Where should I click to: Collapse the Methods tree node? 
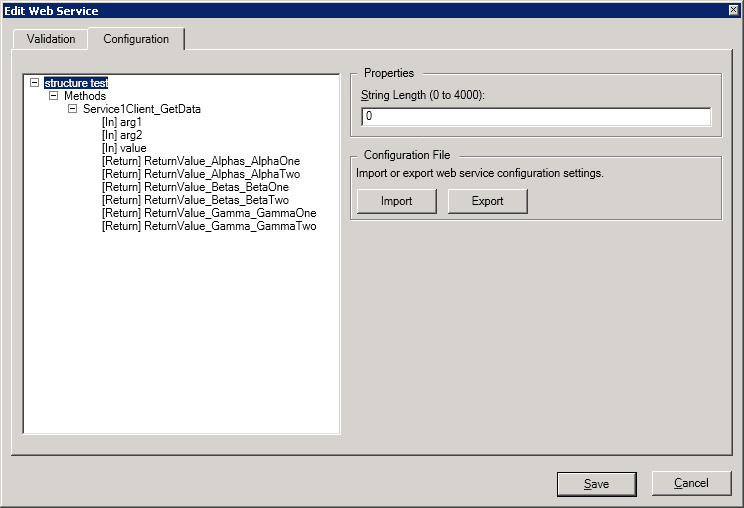[54, 96]
